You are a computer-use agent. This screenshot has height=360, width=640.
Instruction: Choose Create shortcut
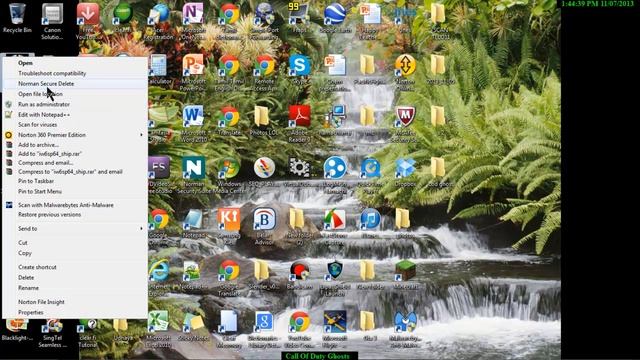pyautogui.click(x=75, y=267)
